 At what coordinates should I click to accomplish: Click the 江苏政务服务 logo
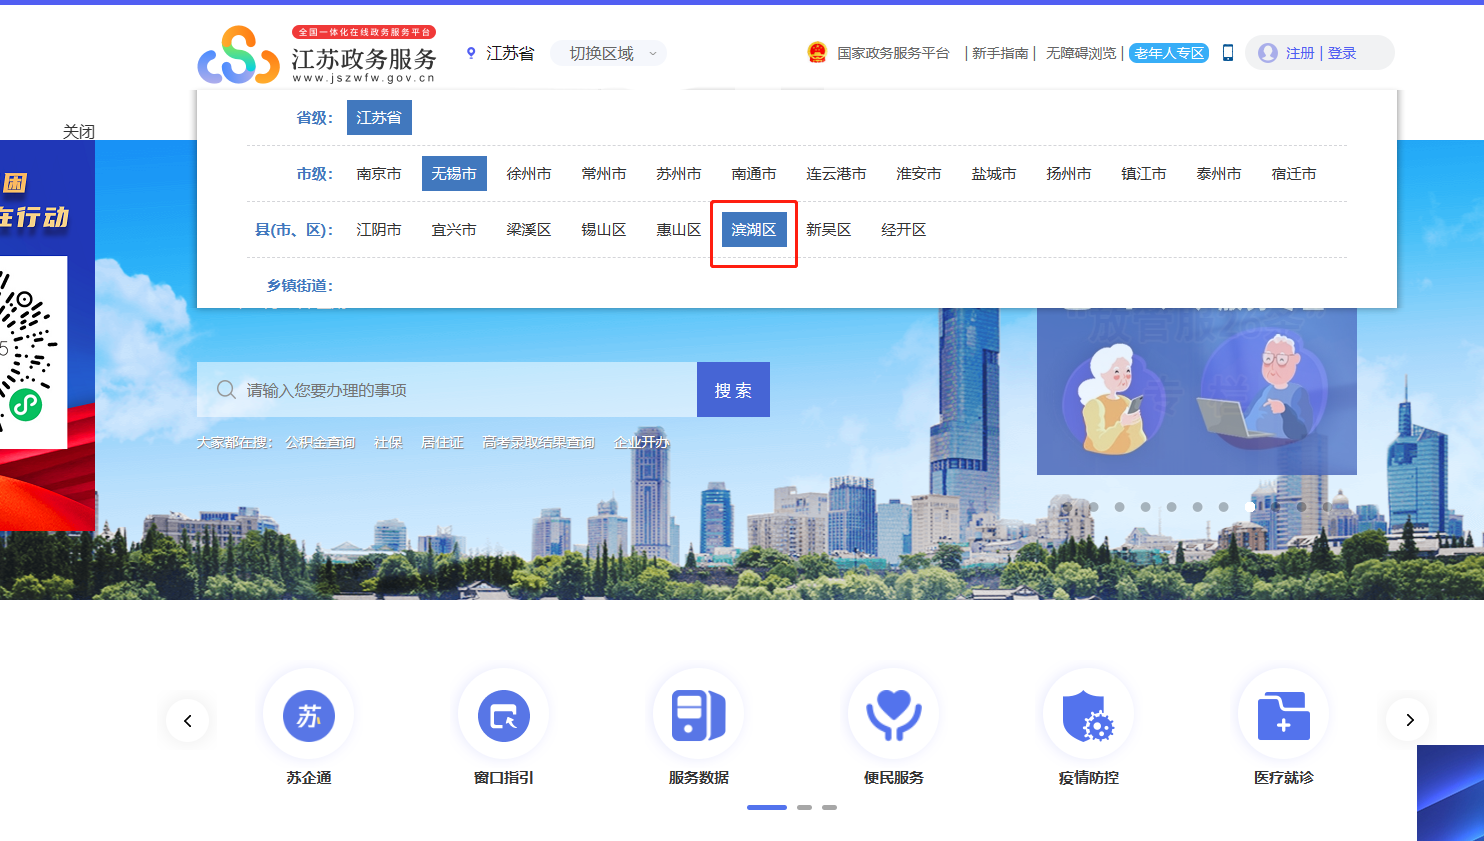point(317,56)
